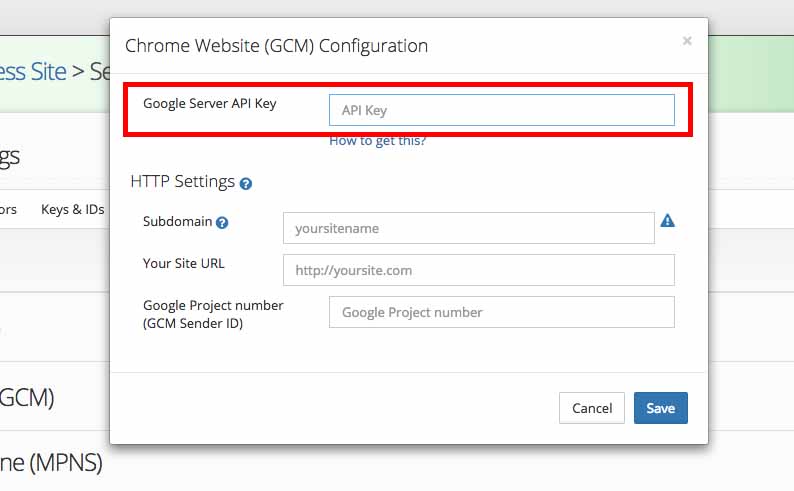Image resolution: width=794 pixels, height=491 pixels.
Task: Click into the Subdomain text box
Action: pos(468,228)
